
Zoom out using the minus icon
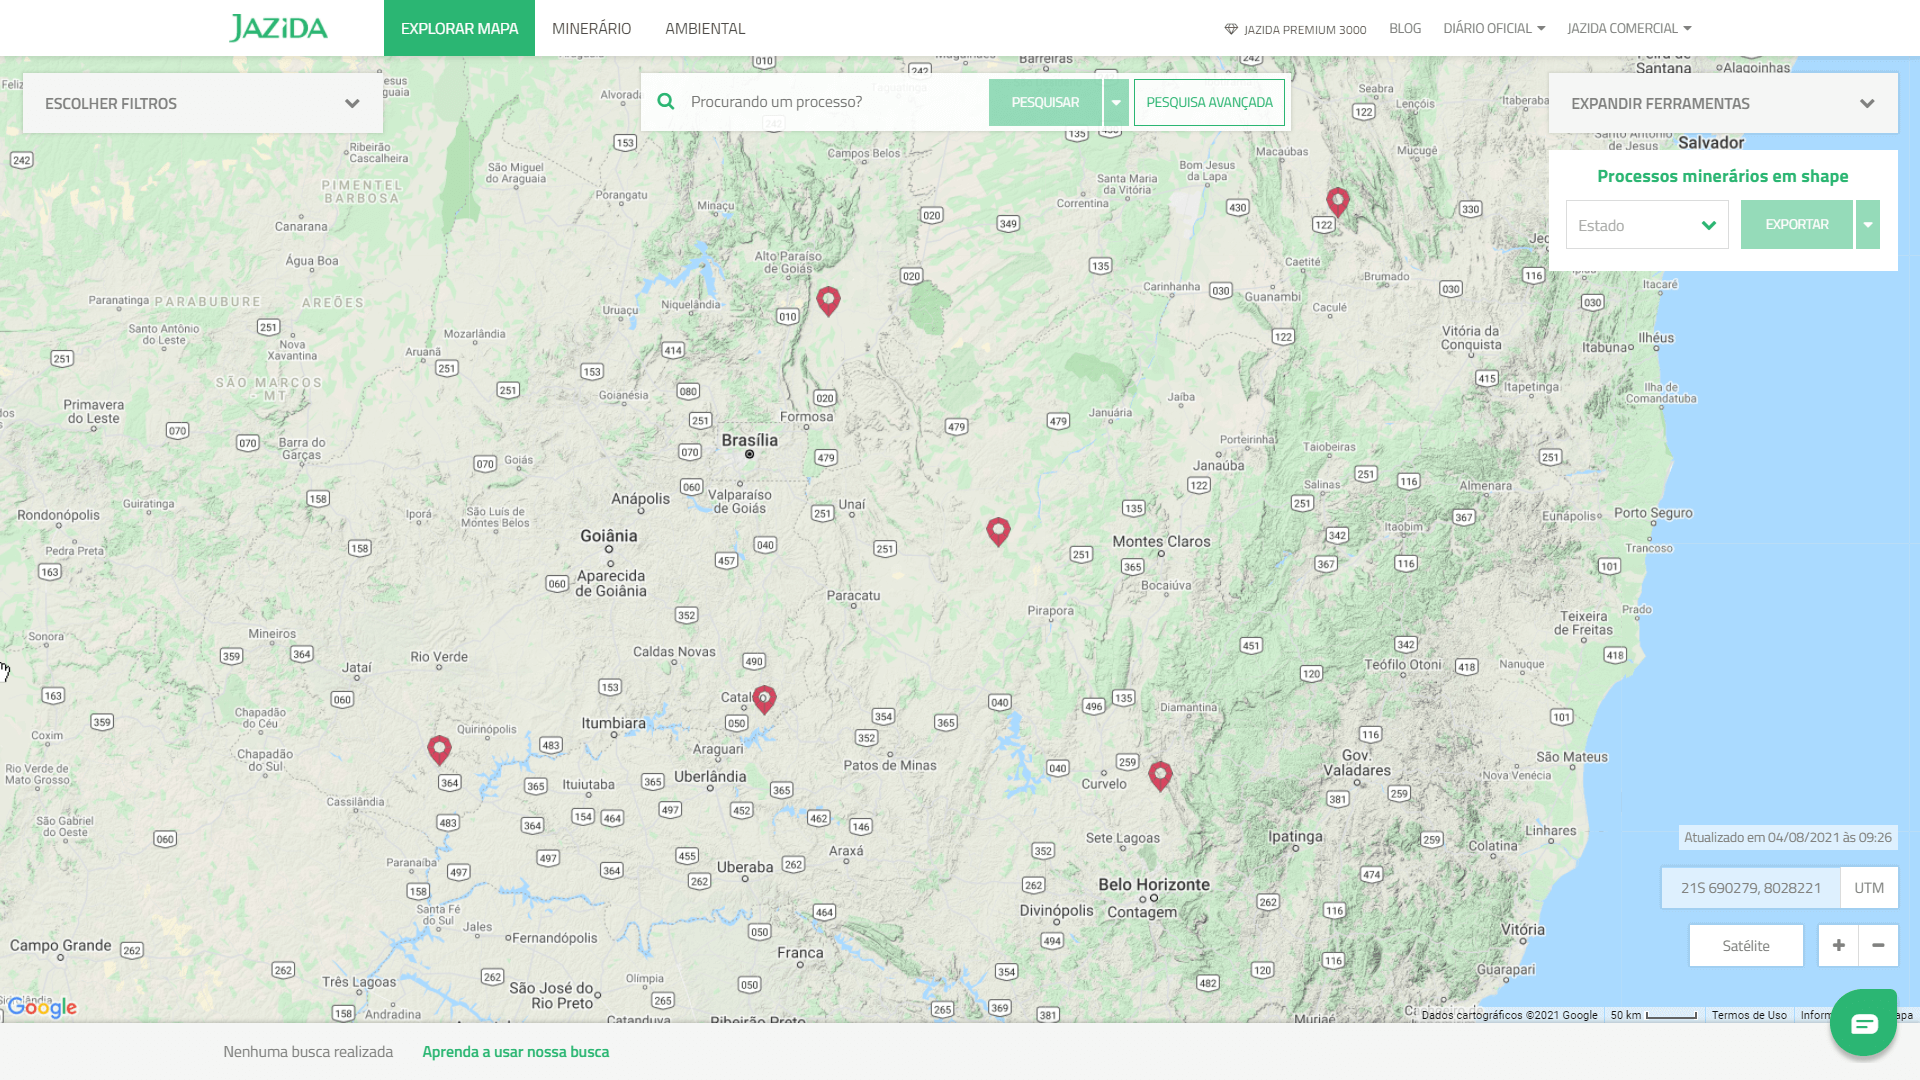click(x=1878, y=945)
